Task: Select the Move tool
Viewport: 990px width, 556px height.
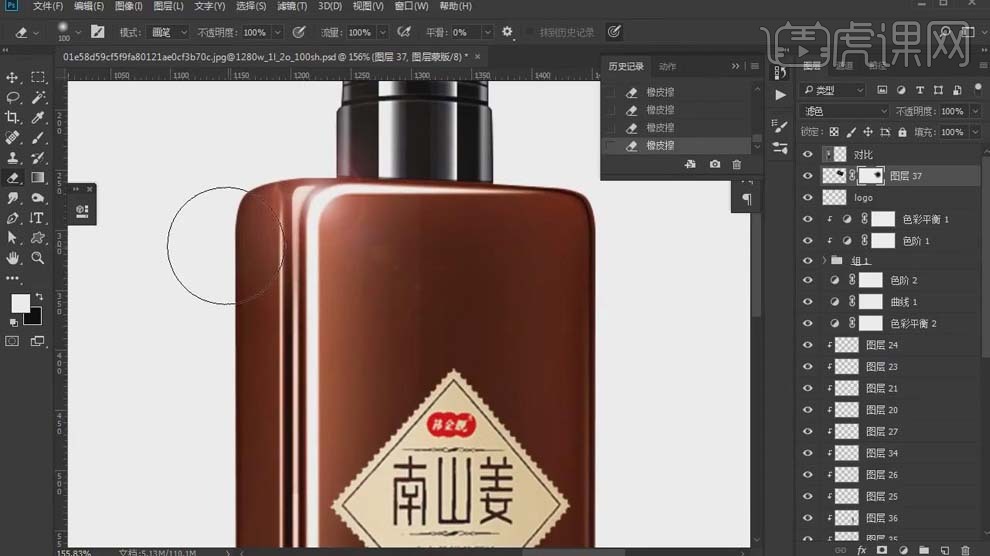Action: [12, 78]
